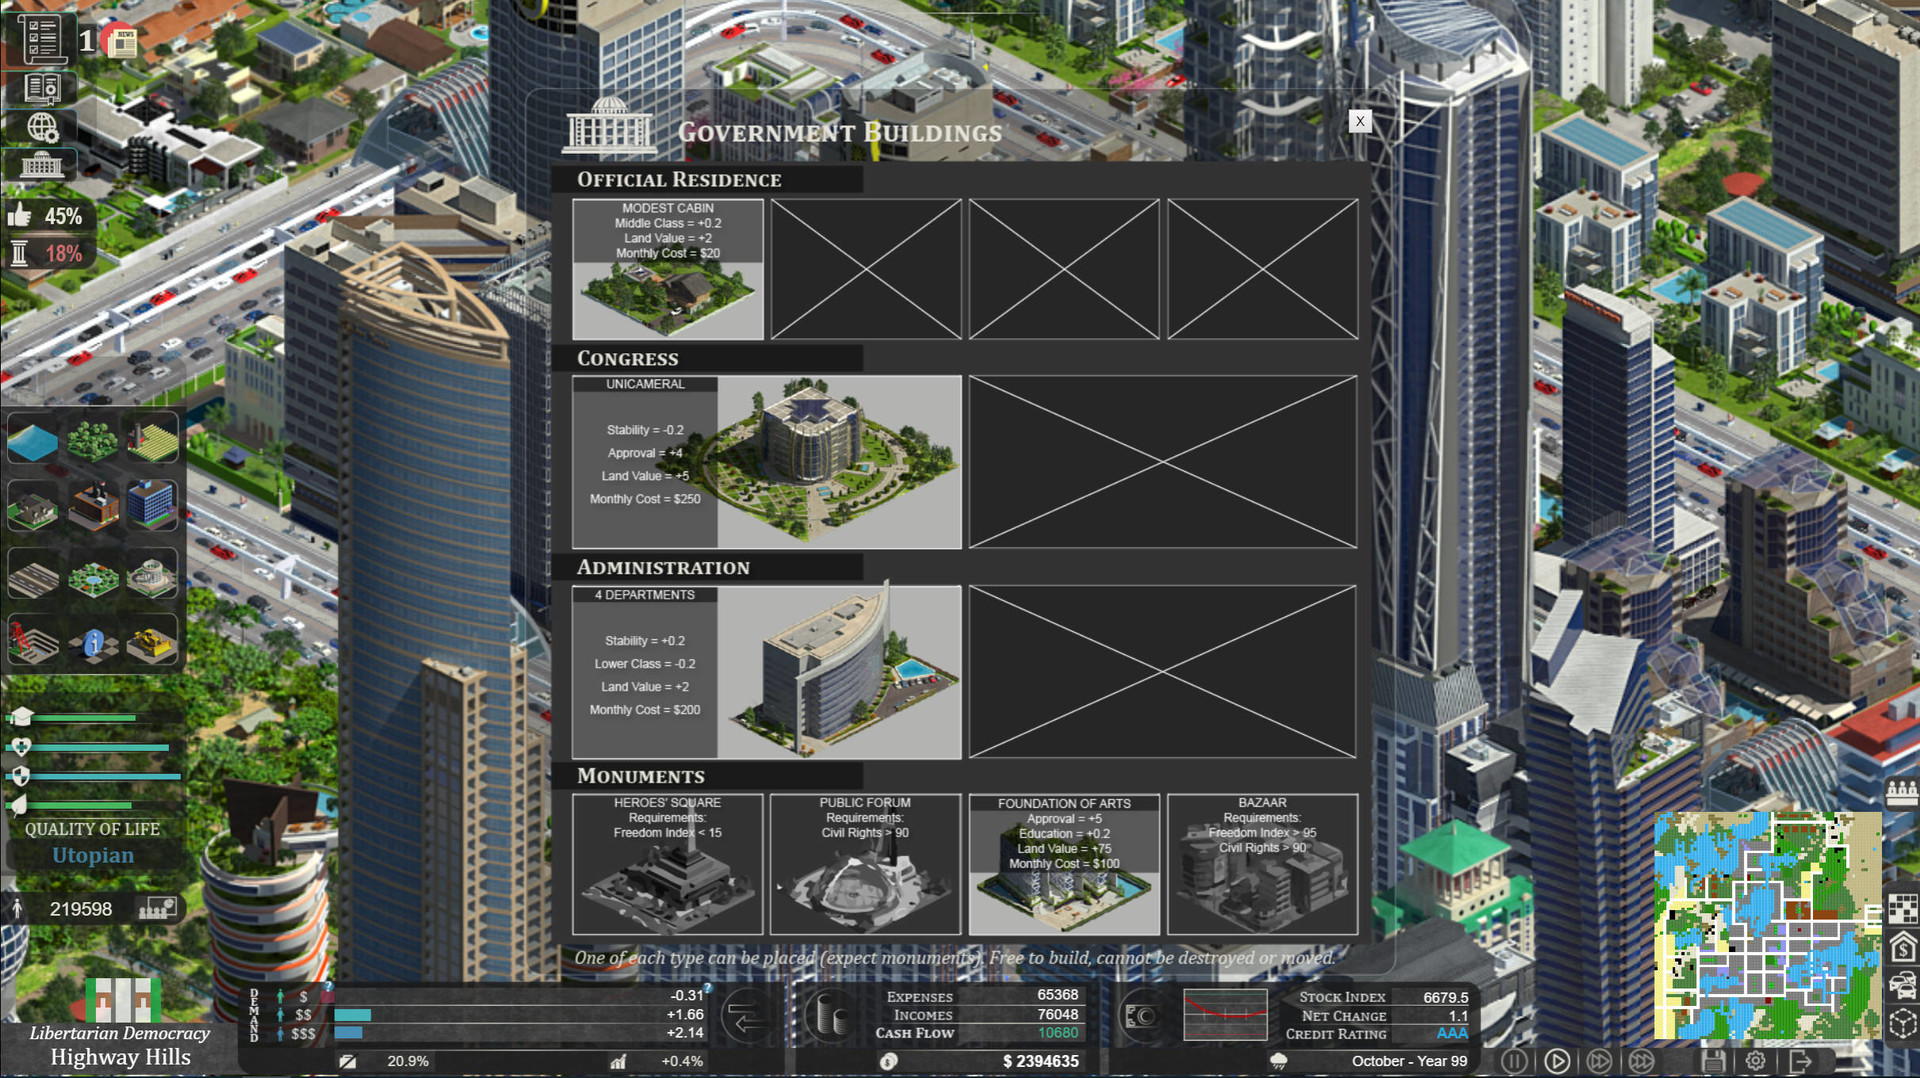Build the Public Forum monument
Viewport: 1920px width, 1078px height.
[865, 865]
